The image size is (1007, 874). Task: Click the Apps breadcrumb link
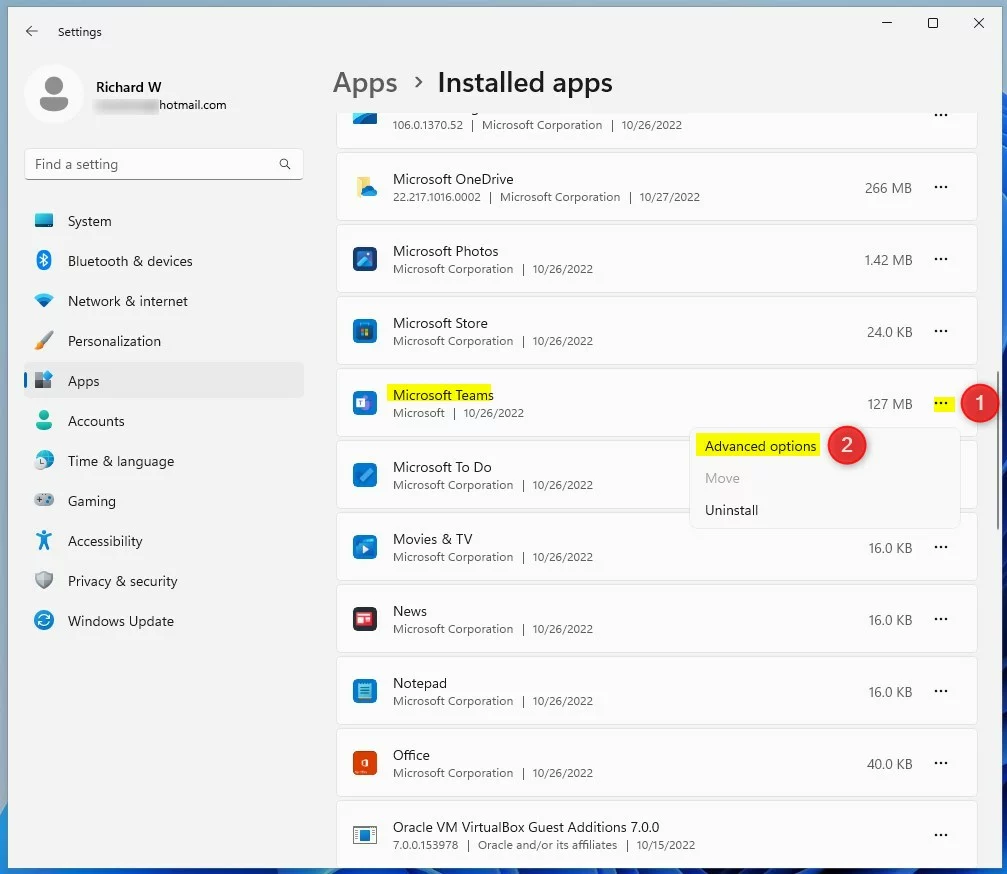(365, 83)
